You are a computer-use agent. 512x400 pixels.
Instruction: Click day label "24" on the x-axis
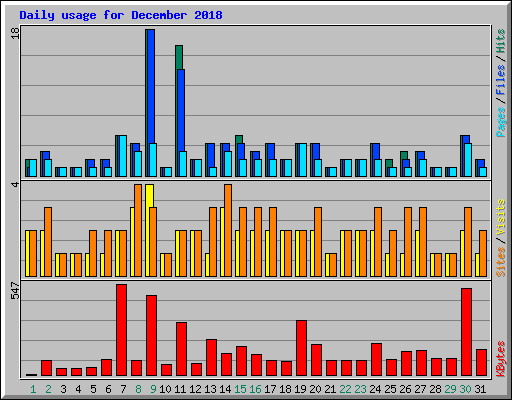pyautogui.click(x=375, y=389)
